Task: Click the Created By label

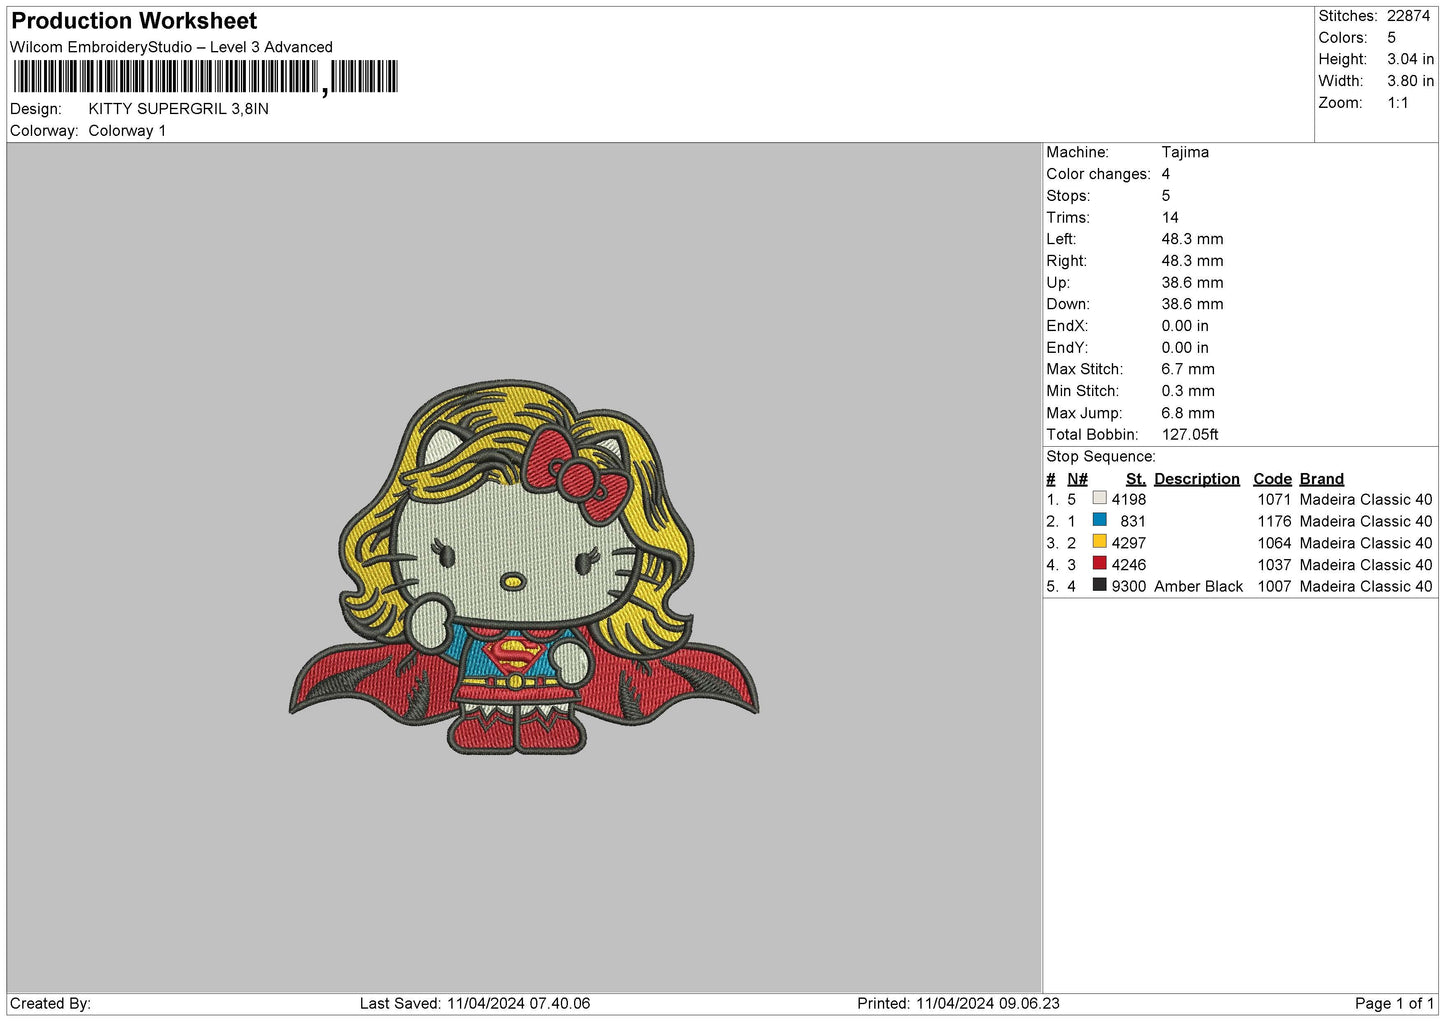Action: [50, 1004]
